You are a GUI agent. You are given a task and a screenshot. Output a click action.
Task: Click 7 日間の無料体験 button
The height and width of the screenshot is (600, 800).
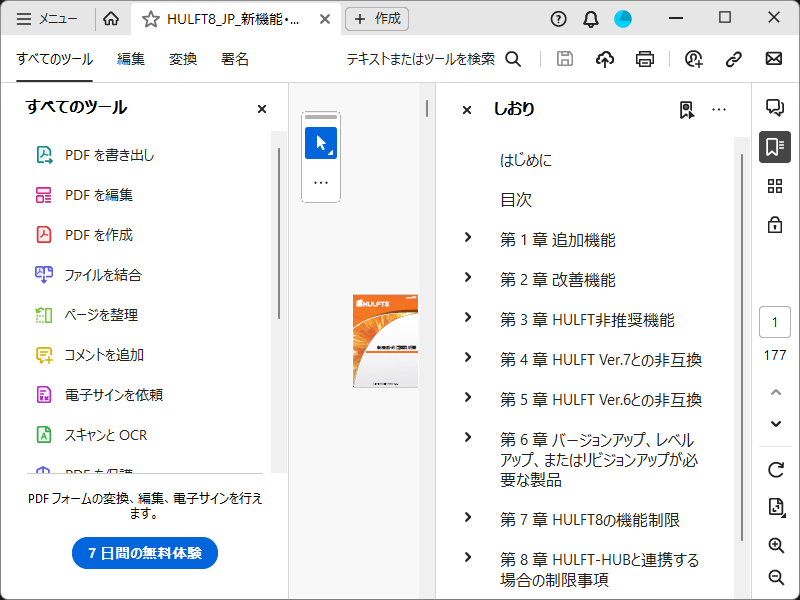(145, 553)
